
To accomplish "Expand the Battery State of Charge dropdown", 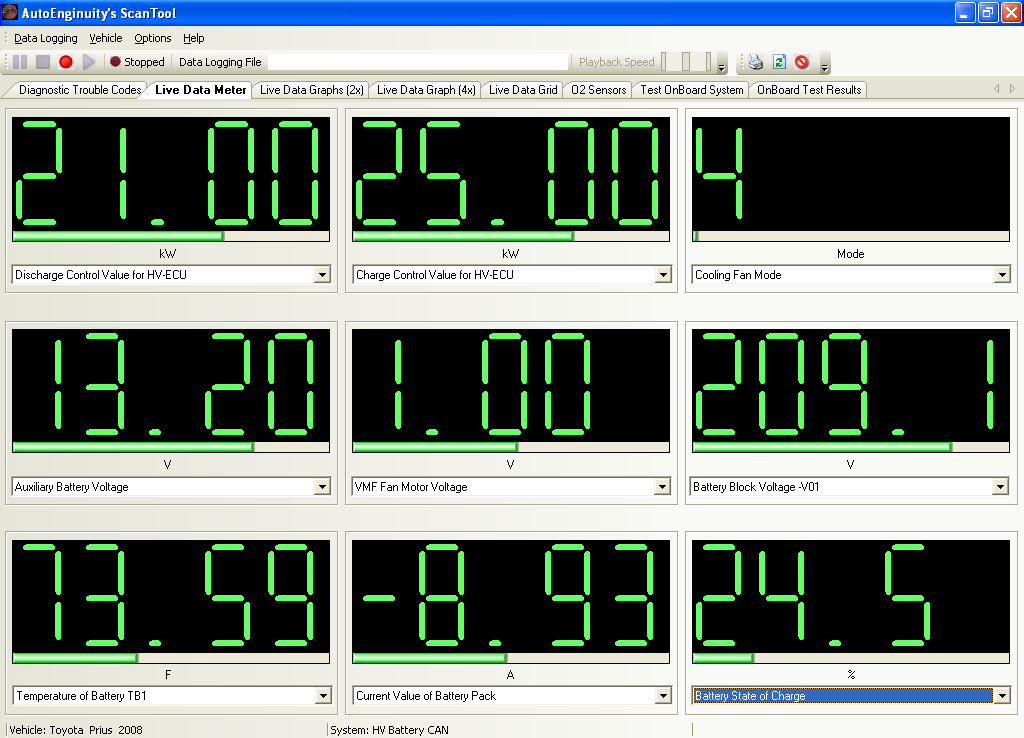I will point(1002,696).
